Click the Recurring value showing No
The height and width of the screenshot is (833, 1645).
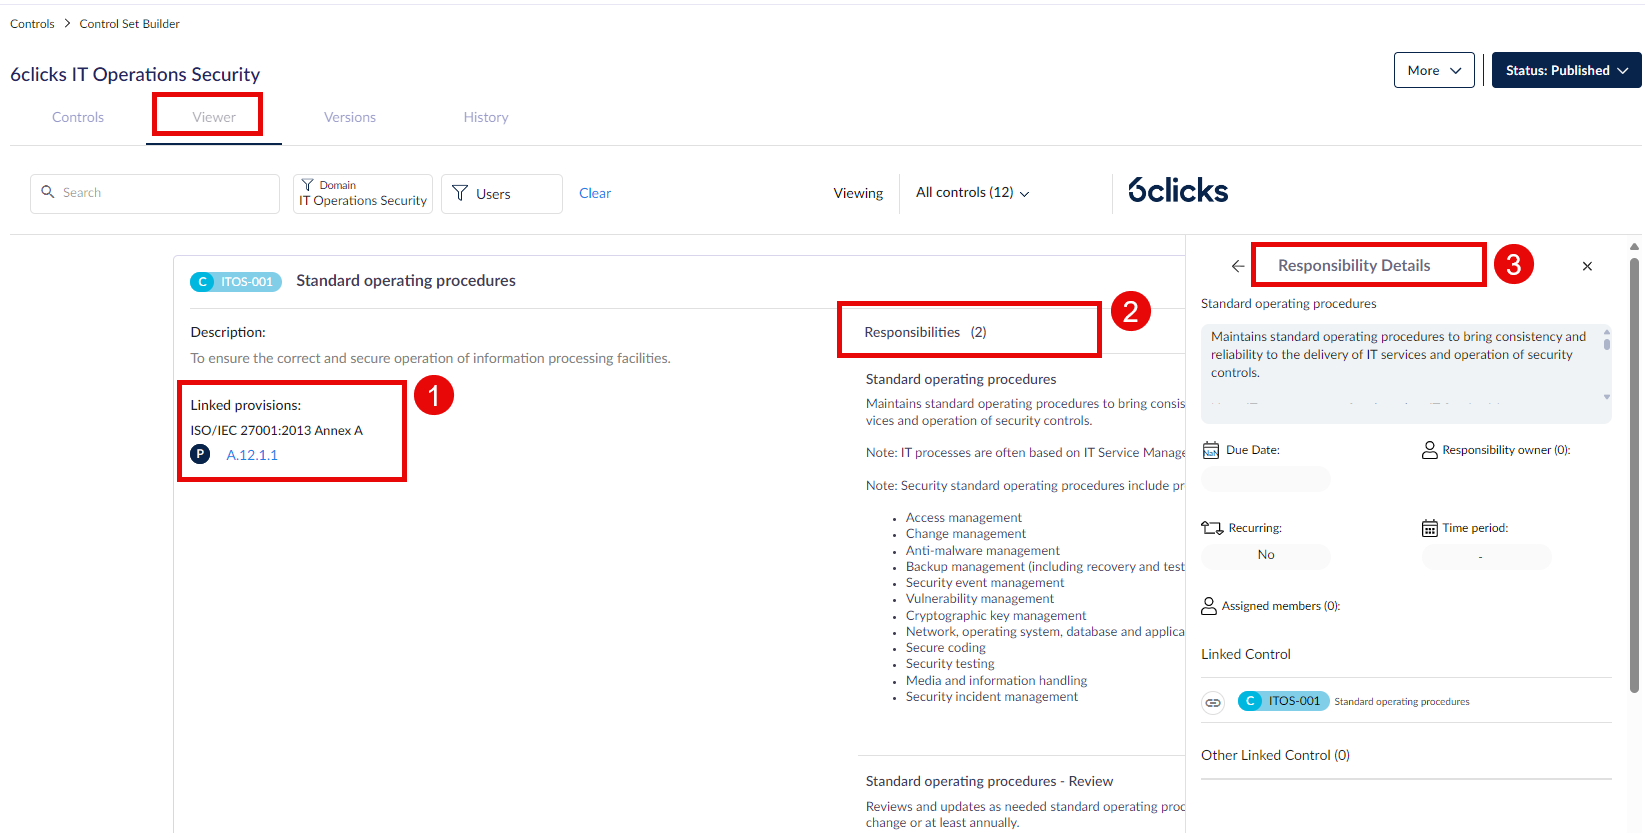[1265, 555]
